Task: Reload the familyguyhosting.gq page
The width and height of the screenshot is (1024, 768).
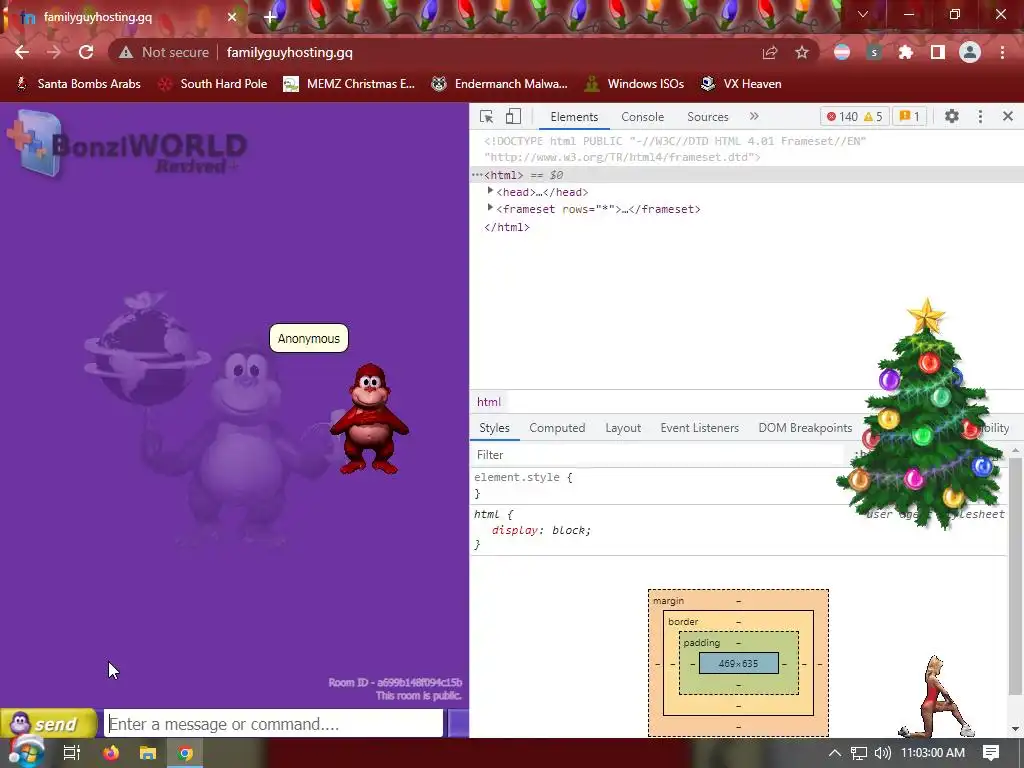Action: pyautogui.click(x=86, y=52)
